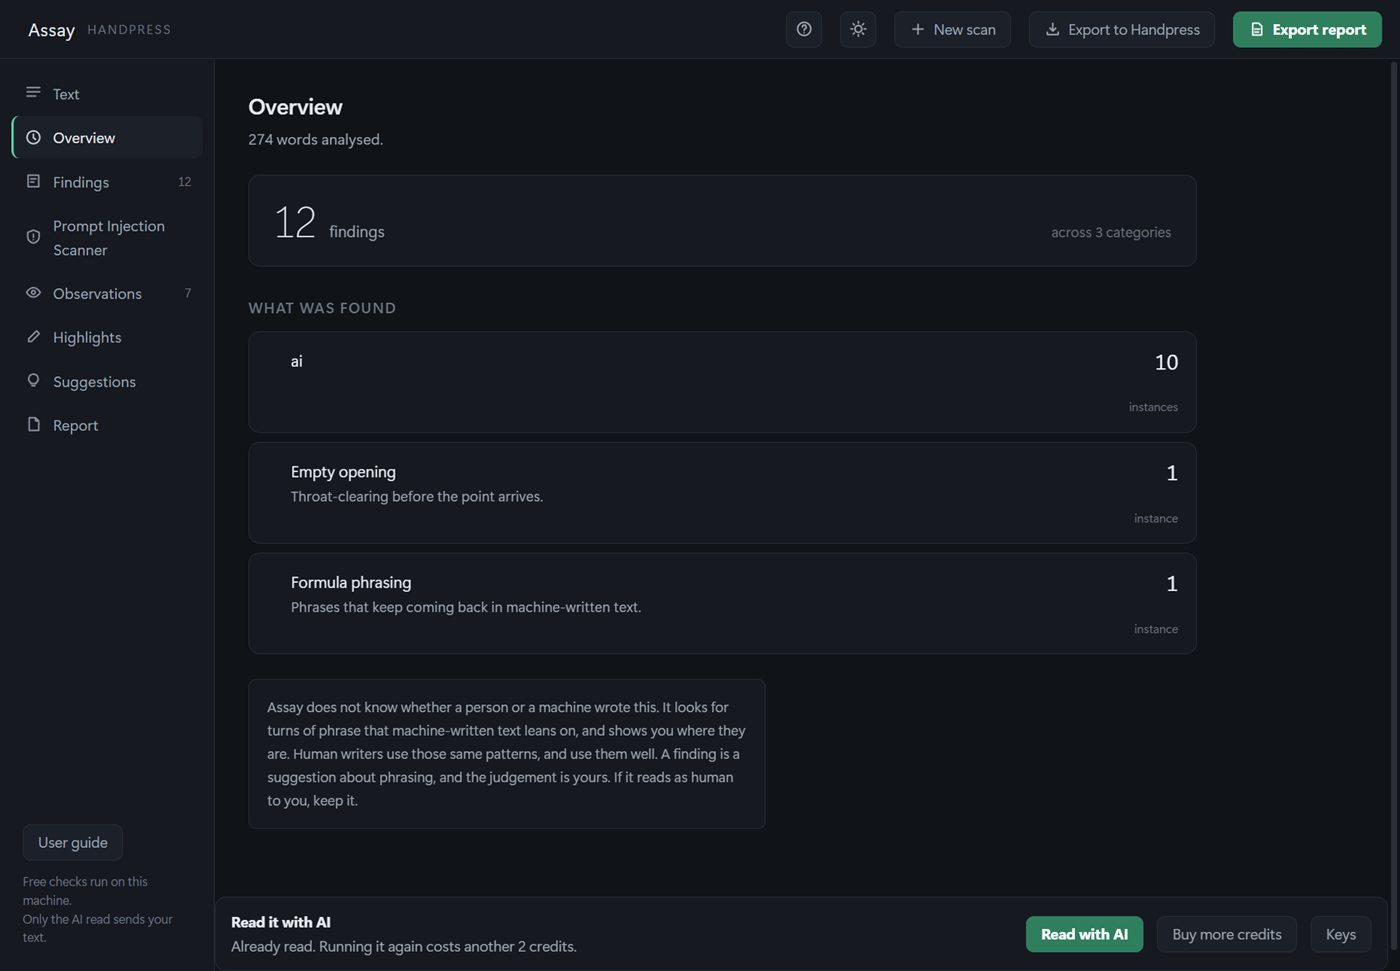Click Export to Handpress button
1400x971 pixels.
coord(1122,30)
